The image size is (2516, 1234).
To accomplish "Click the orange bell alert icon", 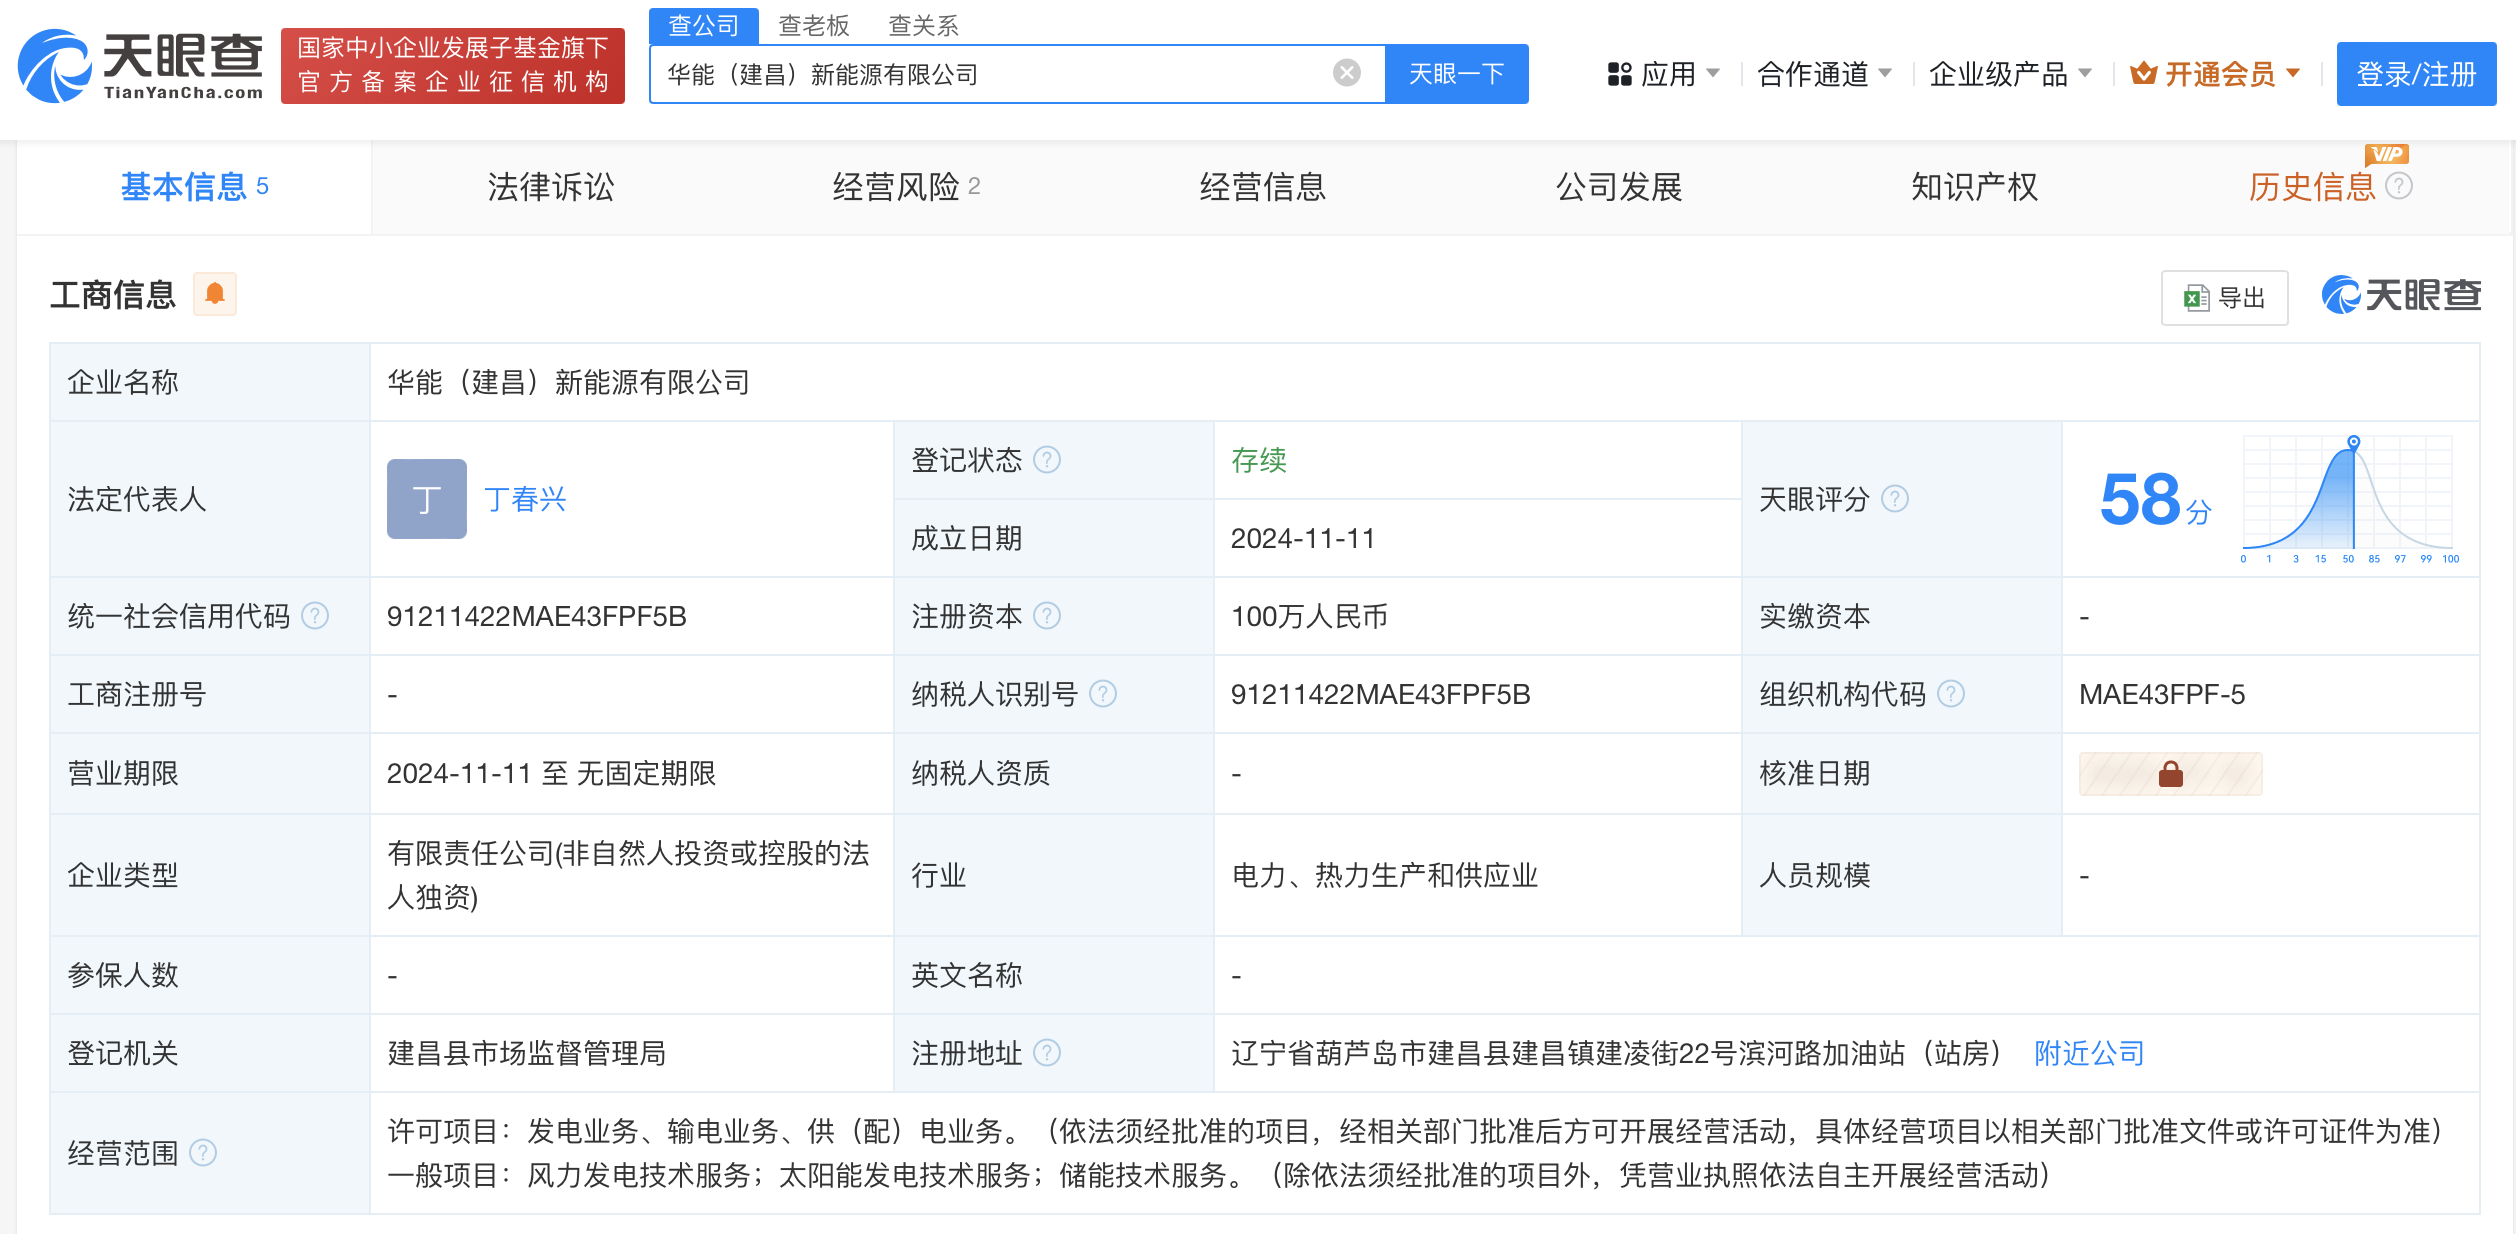I will pyautogui.click(x=214, y=294).
